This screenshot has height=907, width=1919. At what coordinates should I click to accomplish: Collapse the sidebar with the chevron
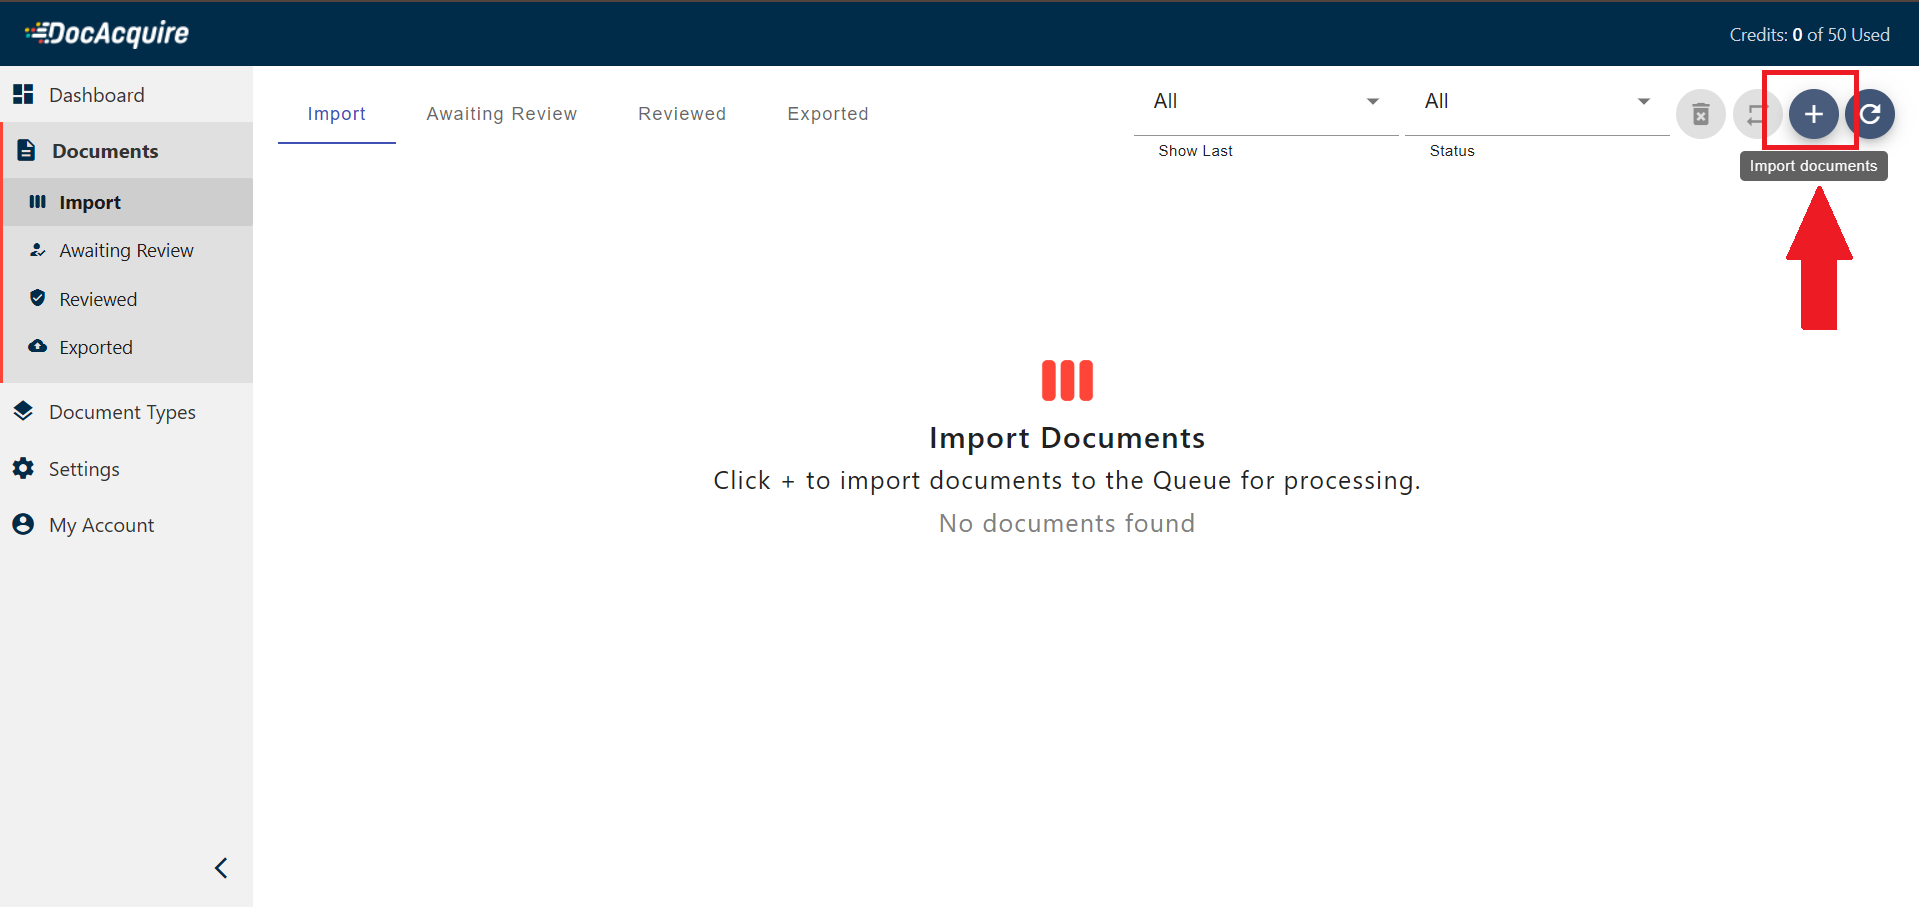point(220,867)
